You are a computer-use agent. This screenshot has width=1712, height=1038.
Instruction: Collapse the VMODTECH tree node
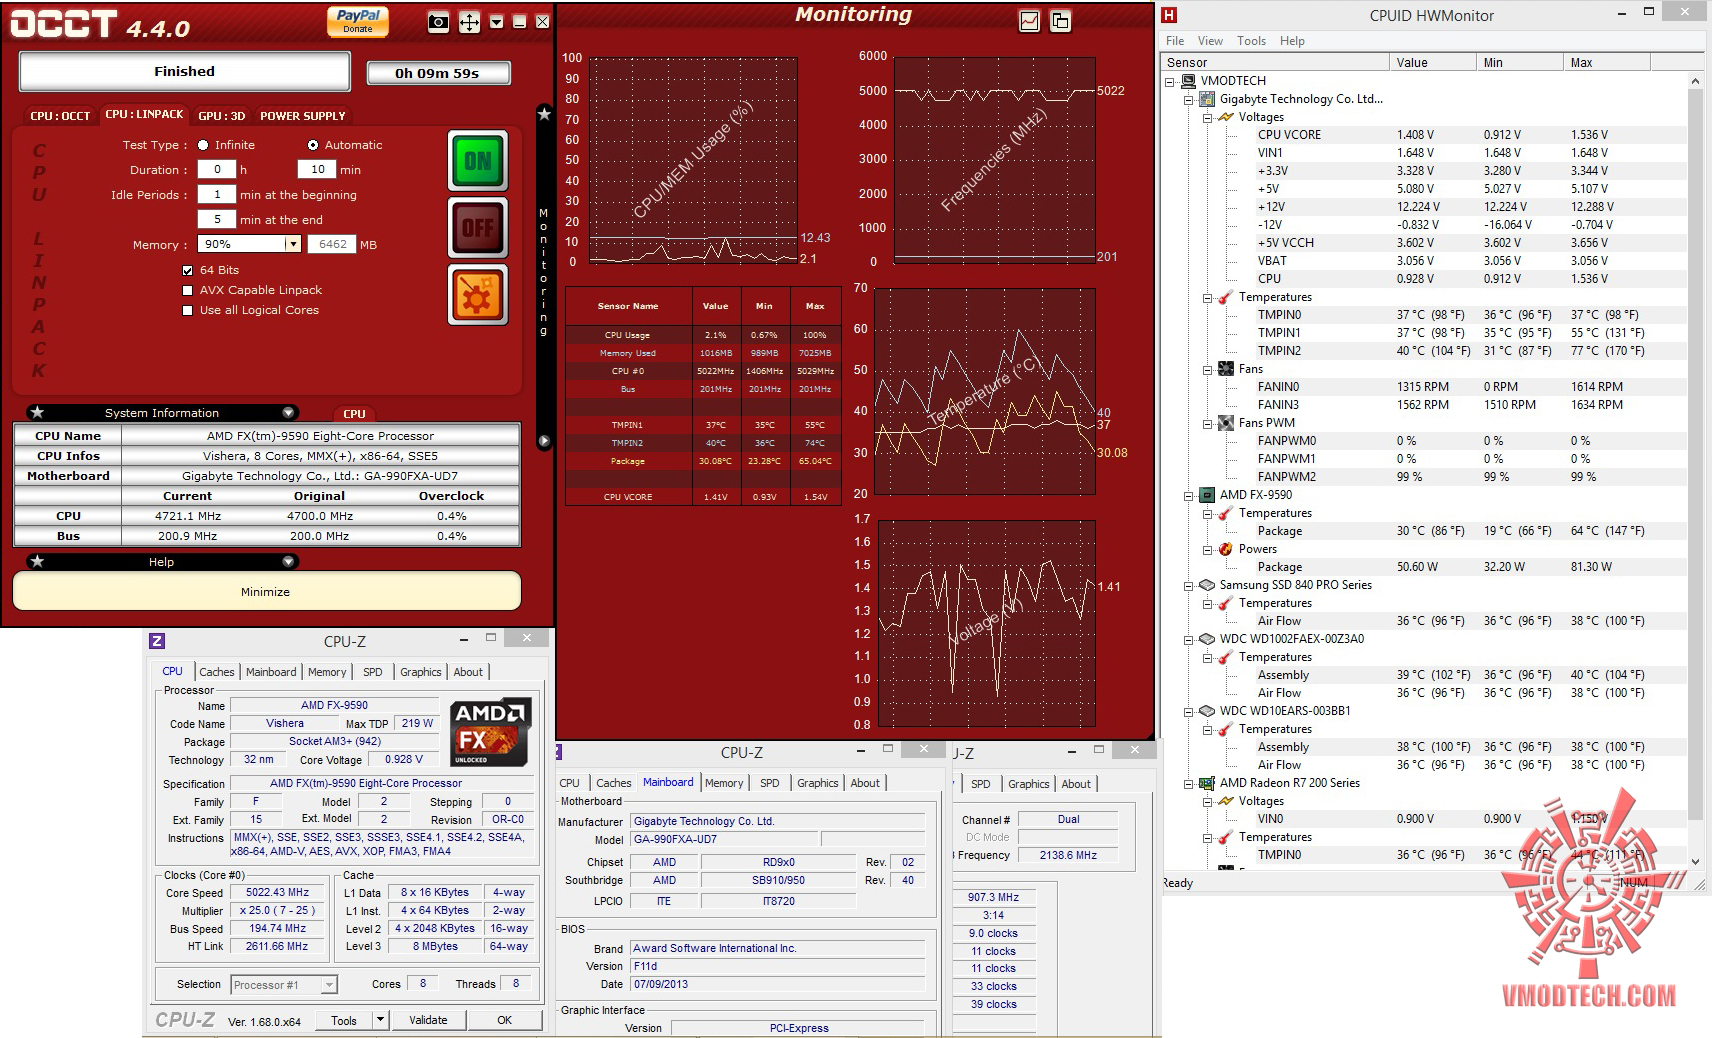point(1170,81)
